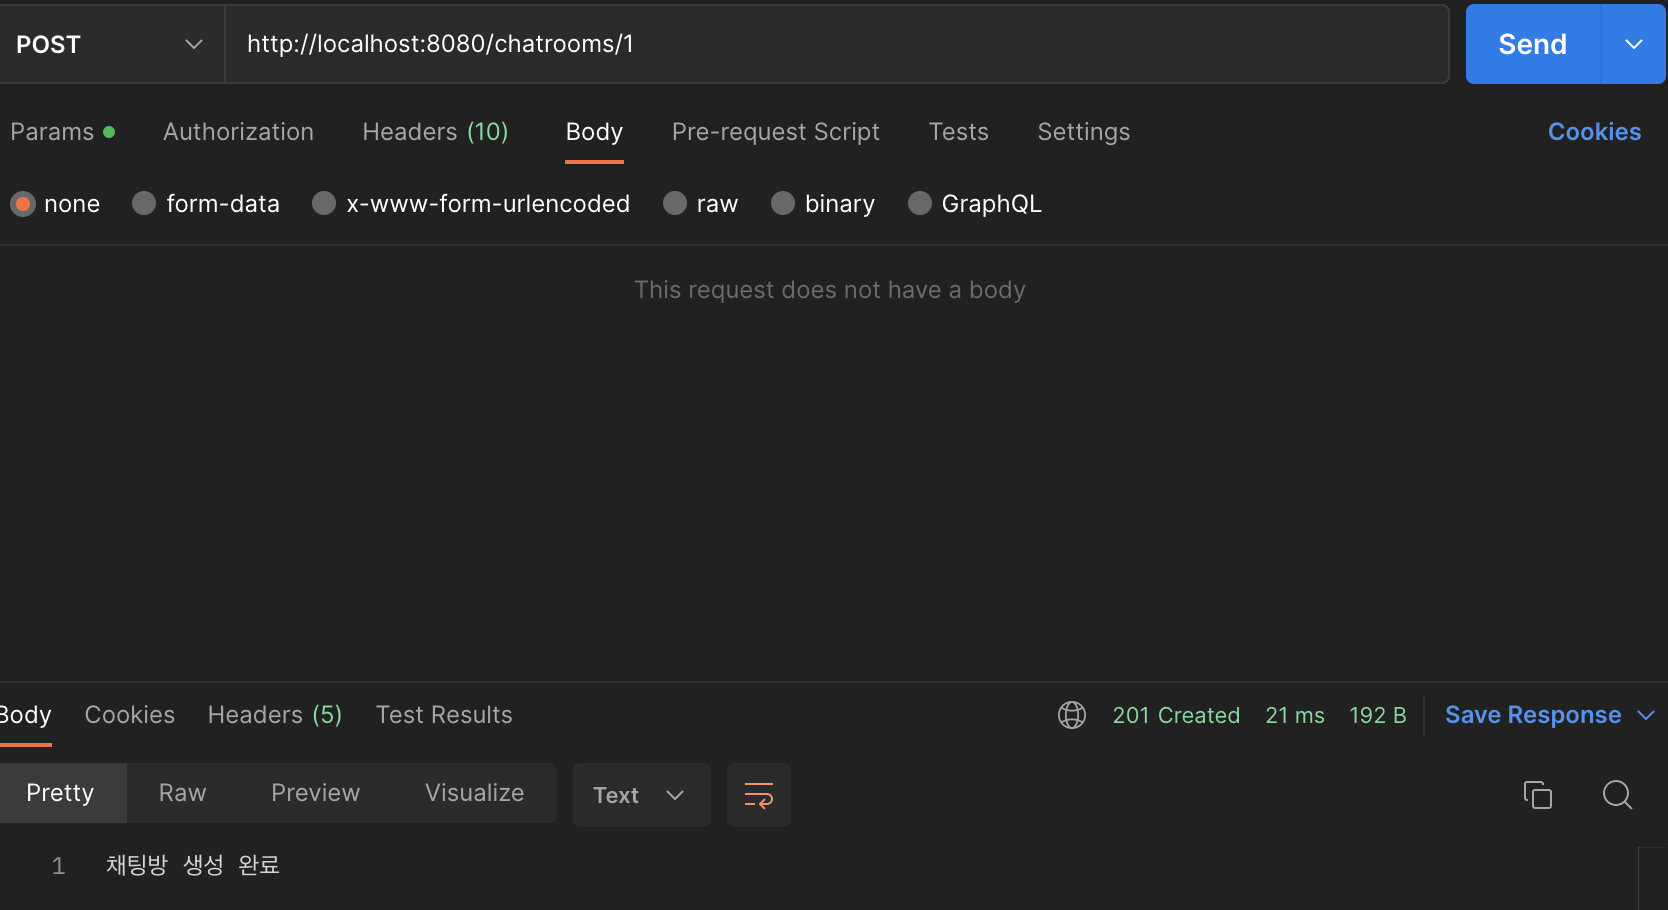Select the request Body tab

tap(594, 132)
